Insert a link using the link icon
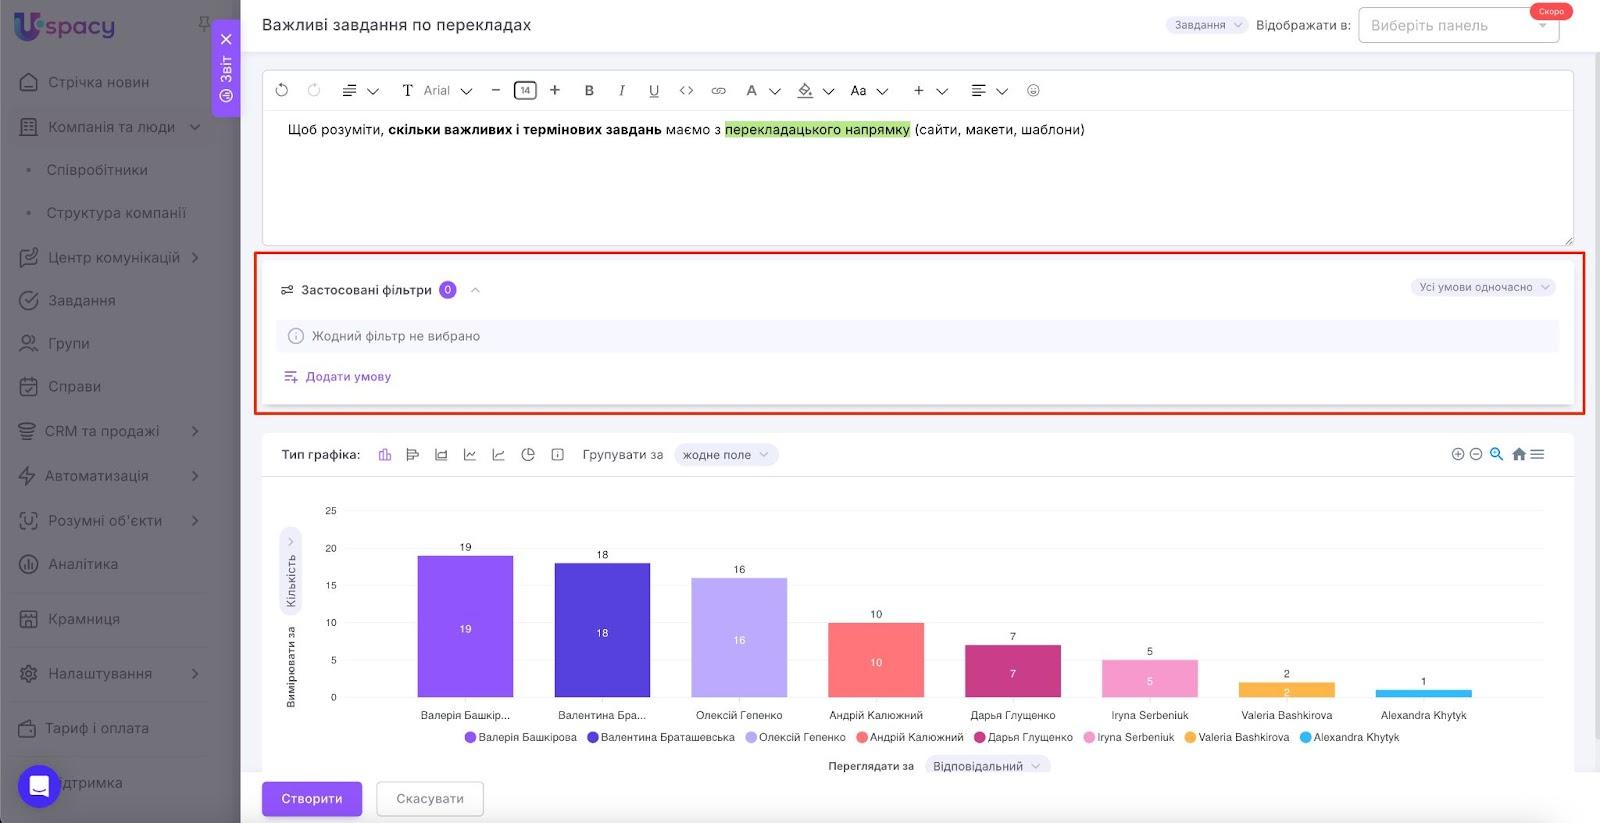Screen dimensions: 1600x823 pyautogui.click(x=718, y=91)
